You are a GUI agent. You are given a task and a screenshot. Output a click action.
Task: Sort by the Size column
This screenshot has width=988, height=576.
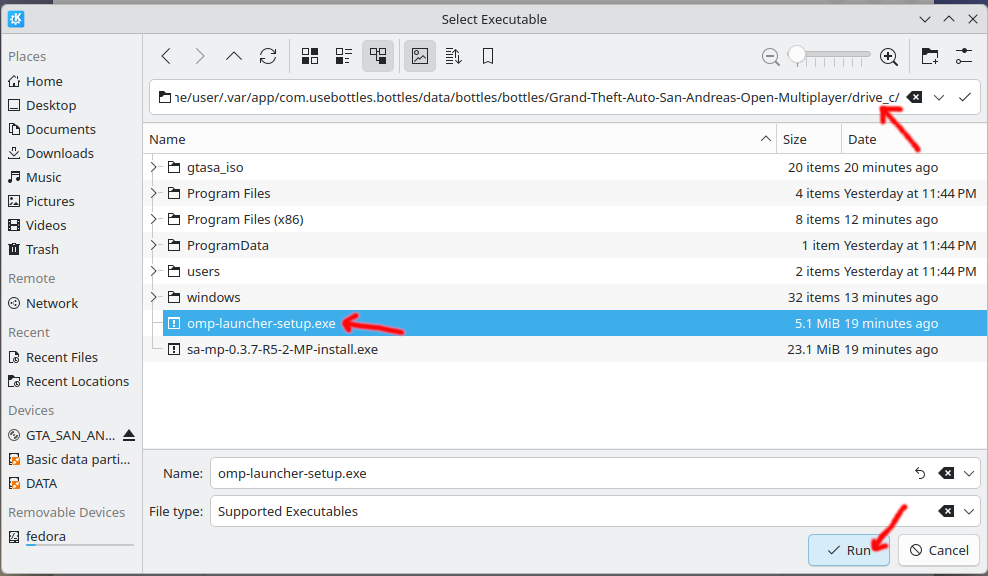[x=809, y=139]
